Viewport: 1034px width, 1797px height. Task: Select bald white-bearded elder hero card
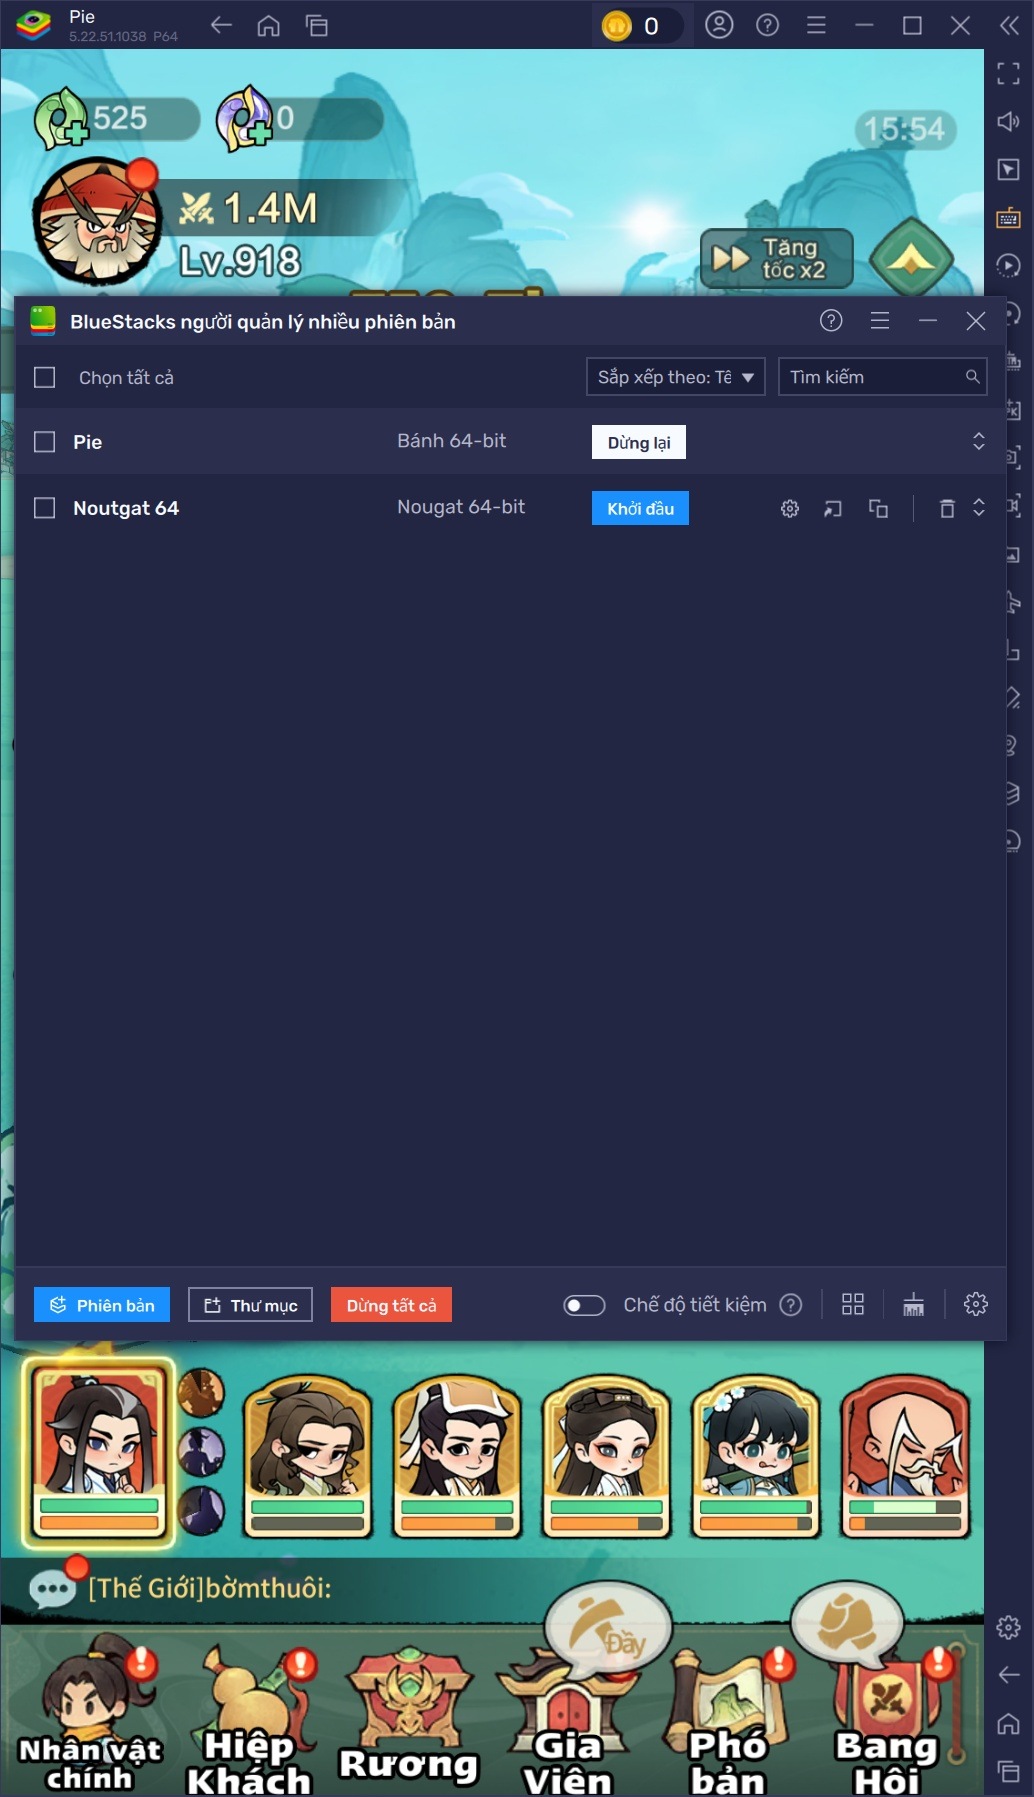[905, 1456]
